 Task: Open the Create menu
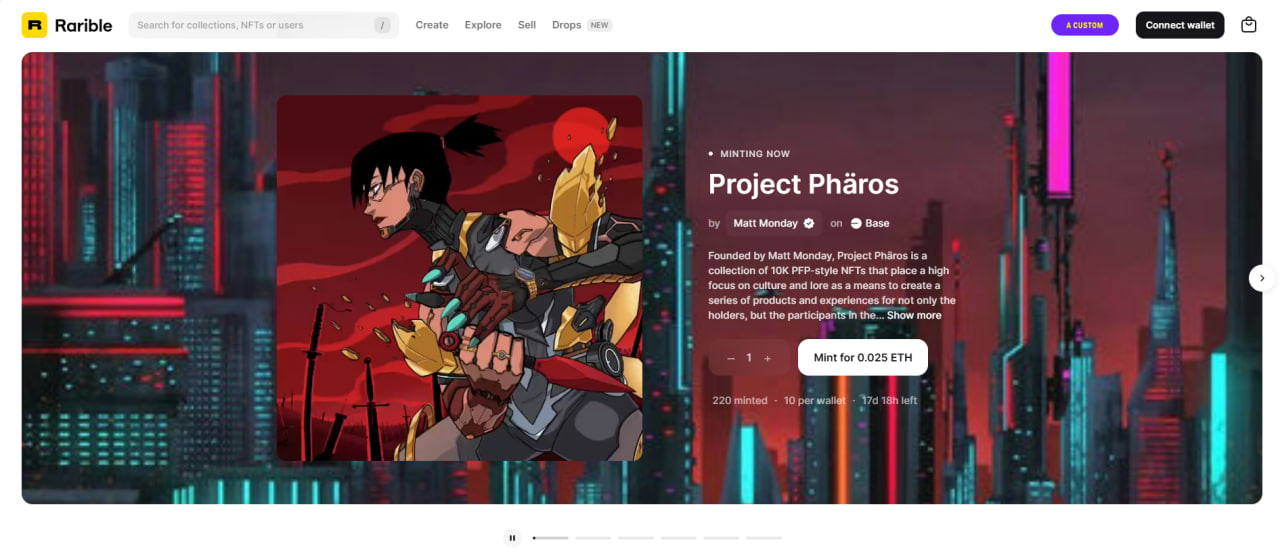coord(432,25)
